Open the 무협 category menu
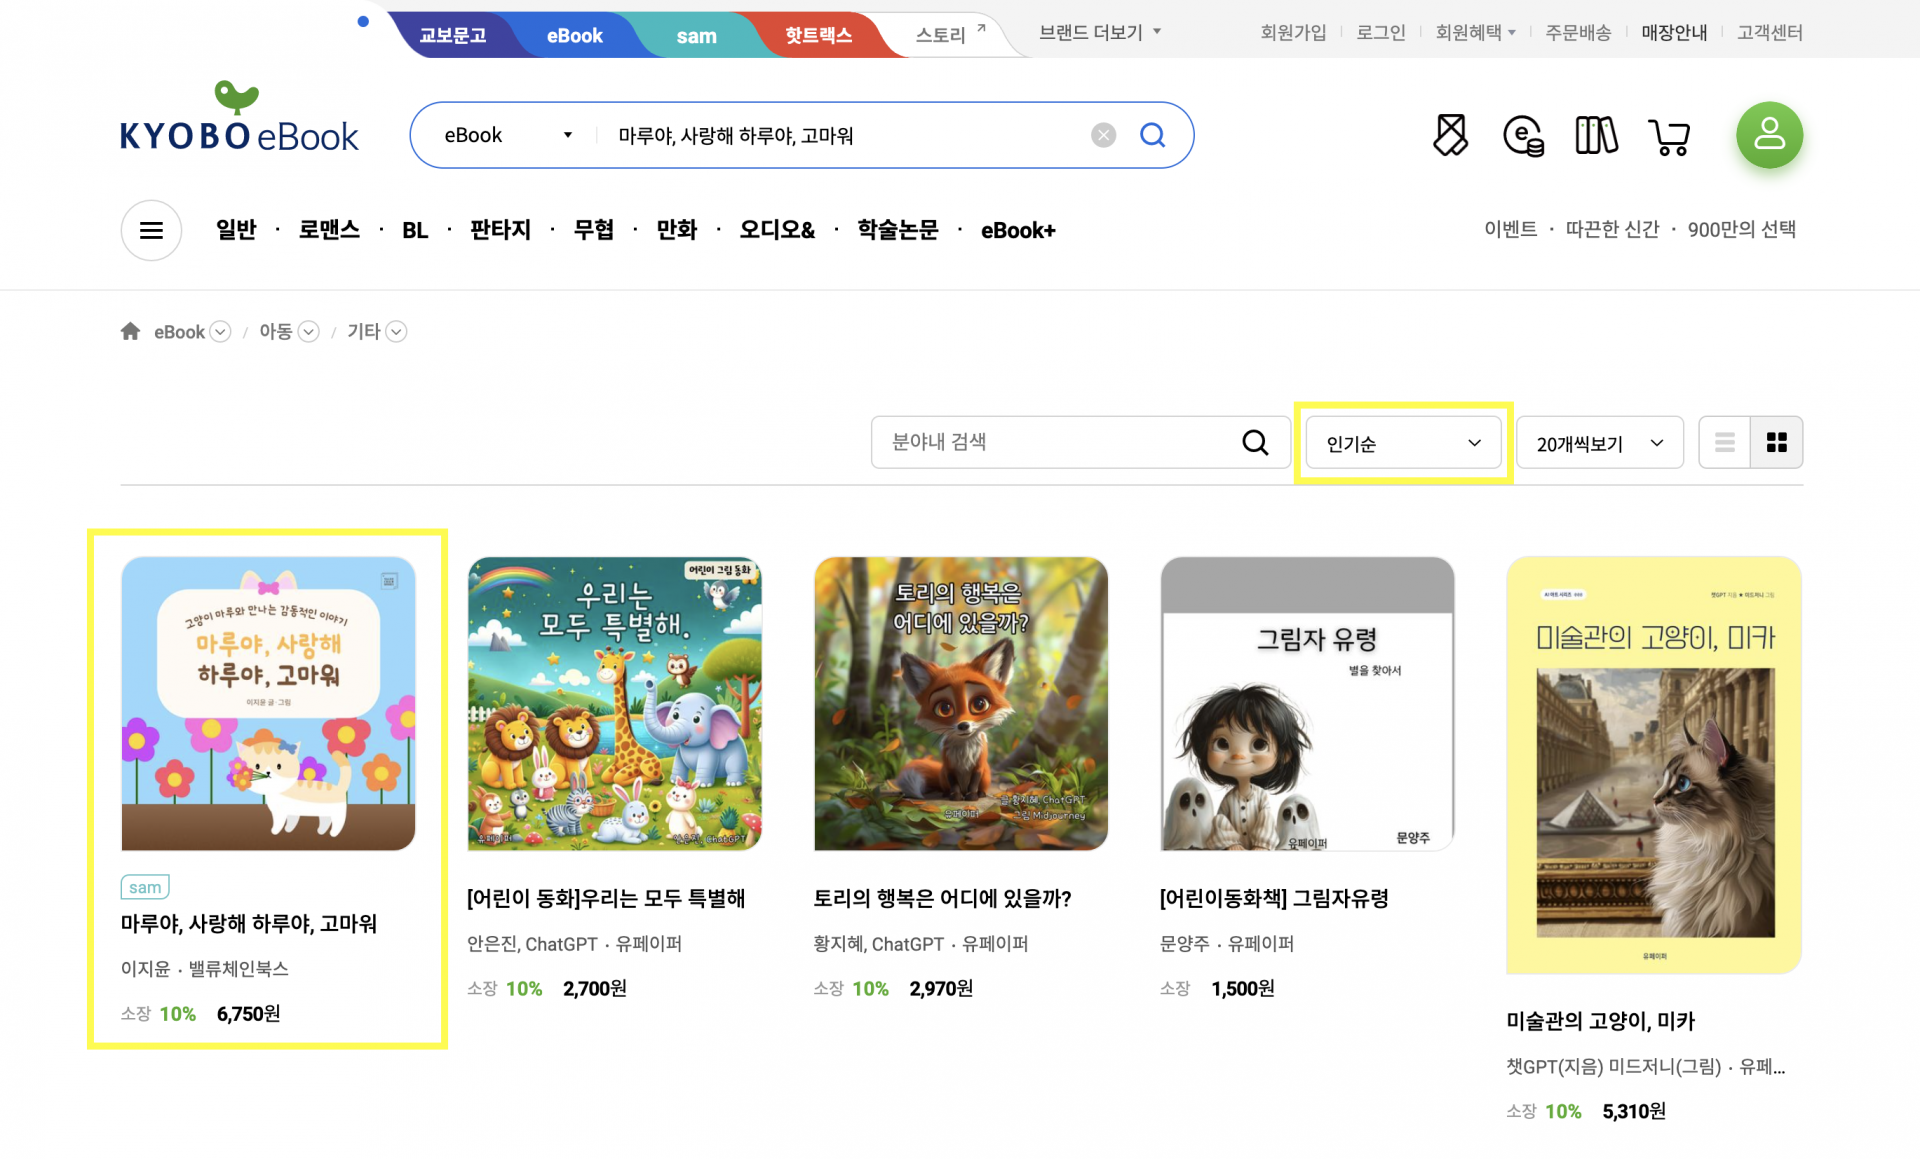This screenshot has width=1920, height=1159. pos(594,230)
